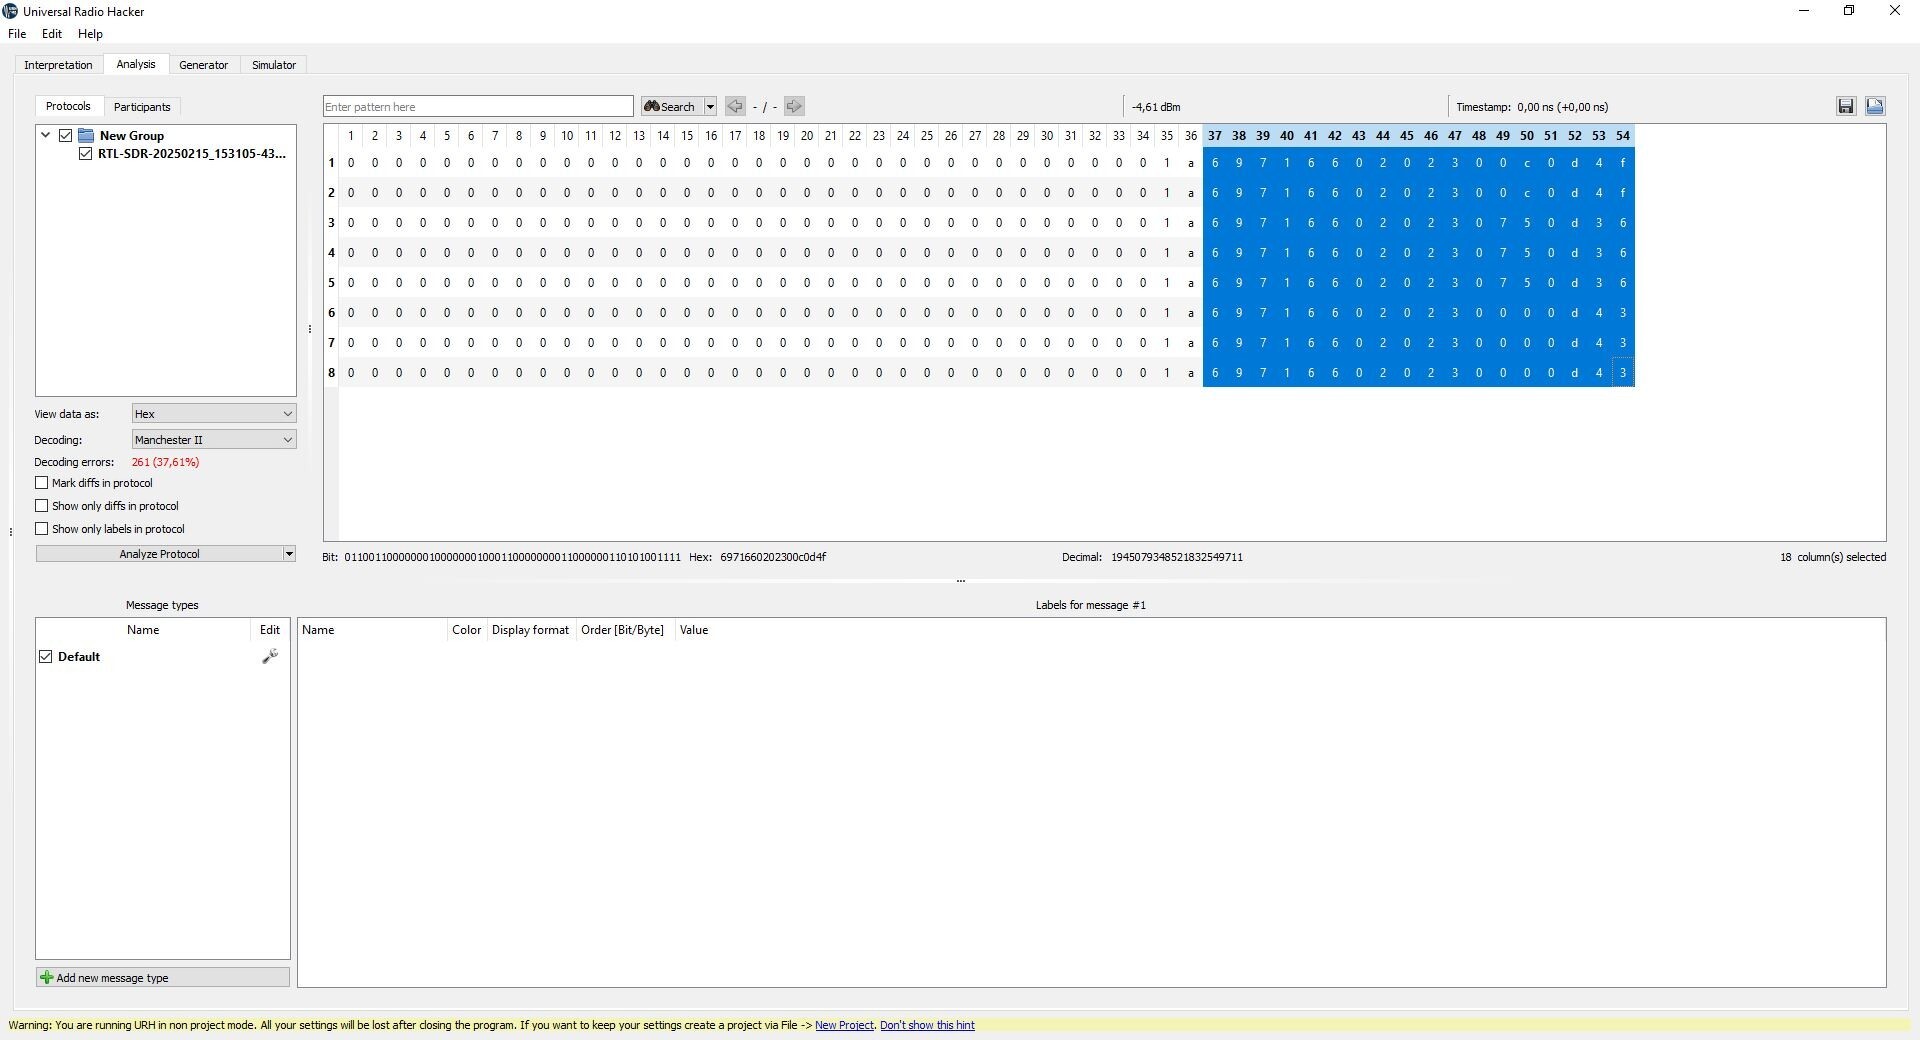Click the Timestamp 0,00 ns readout
The width and height of the screenshot is (1920, 1040).
pyautogui.click(x=1532, y=107)
